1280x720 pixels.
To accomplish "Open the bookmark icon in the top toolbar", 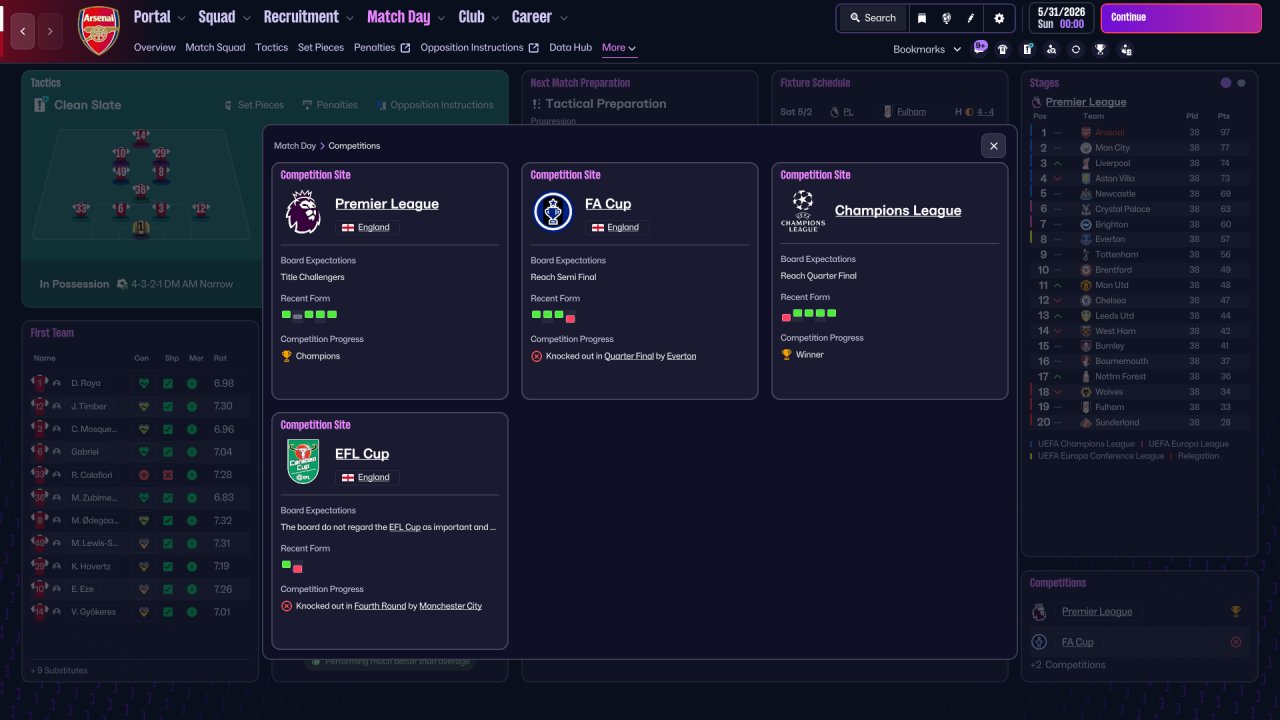I will pos(921,18).
